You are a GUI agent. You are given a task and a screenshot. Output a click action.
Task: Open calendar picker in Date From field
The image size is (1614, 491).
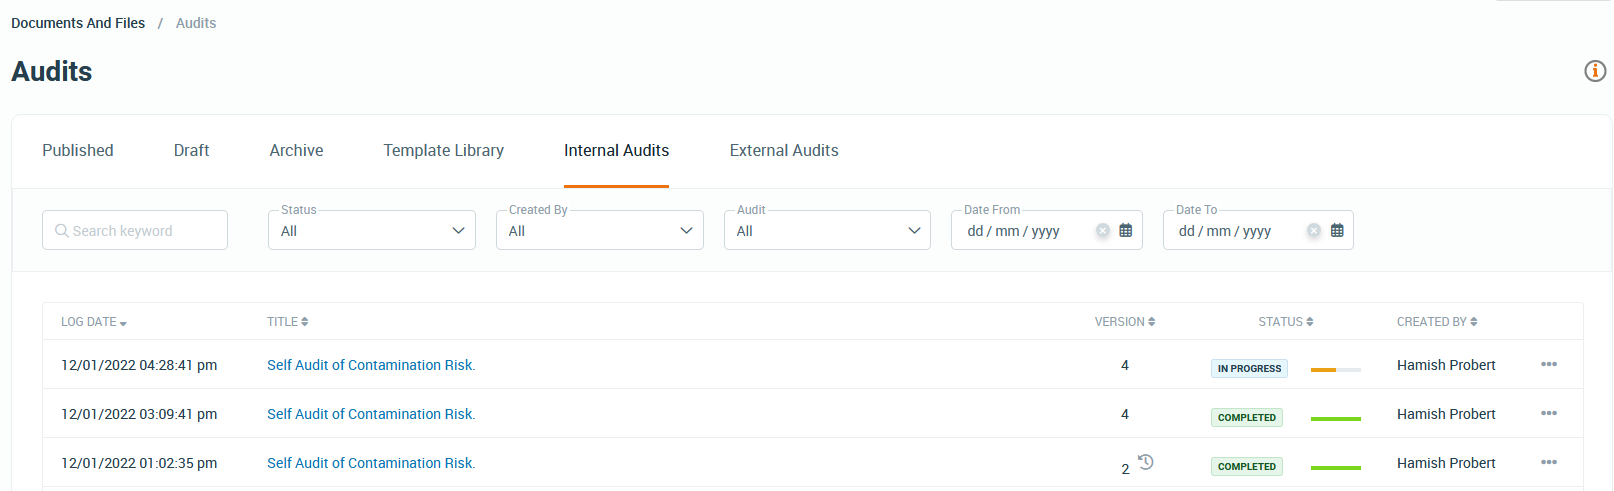point(1125,231)
